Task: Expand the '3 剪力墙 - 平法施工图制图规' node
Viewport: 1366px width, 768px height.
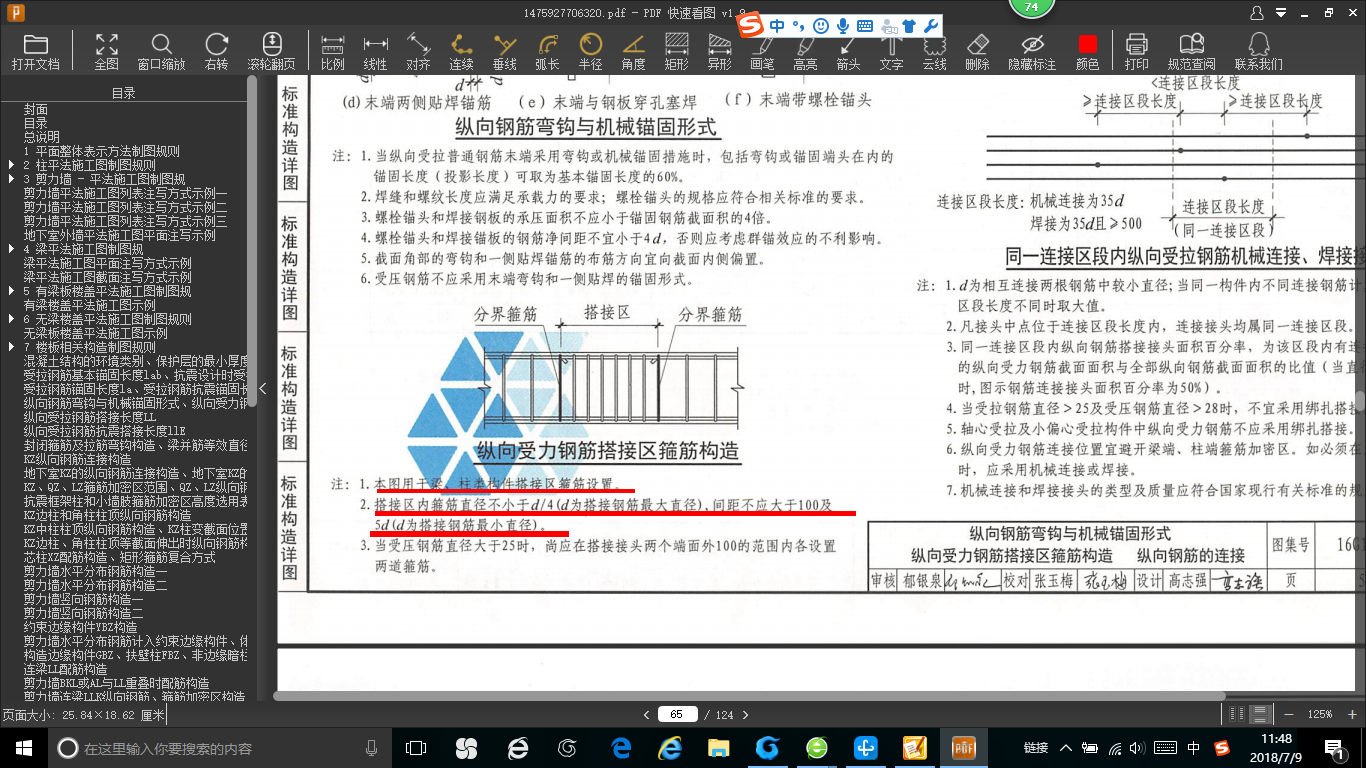Action: point(11,179)
